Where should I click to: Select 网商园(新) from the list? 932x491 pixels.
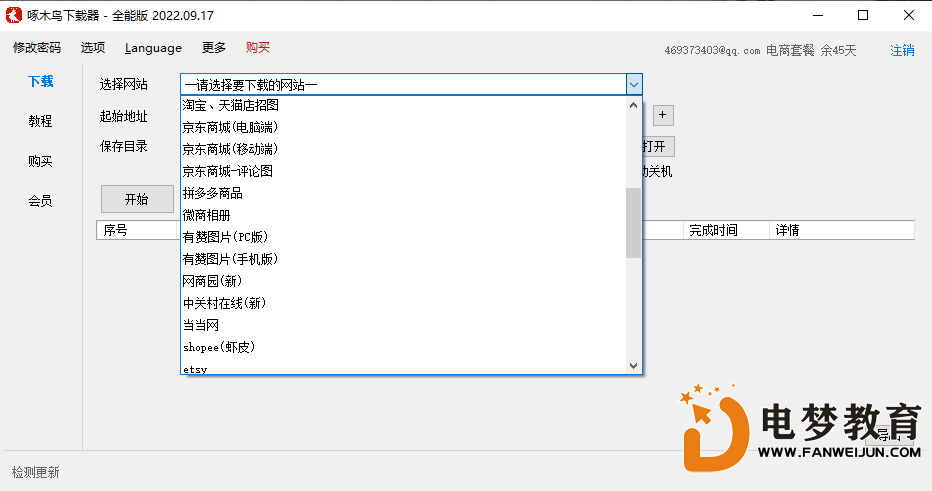[x=403, y=281]
